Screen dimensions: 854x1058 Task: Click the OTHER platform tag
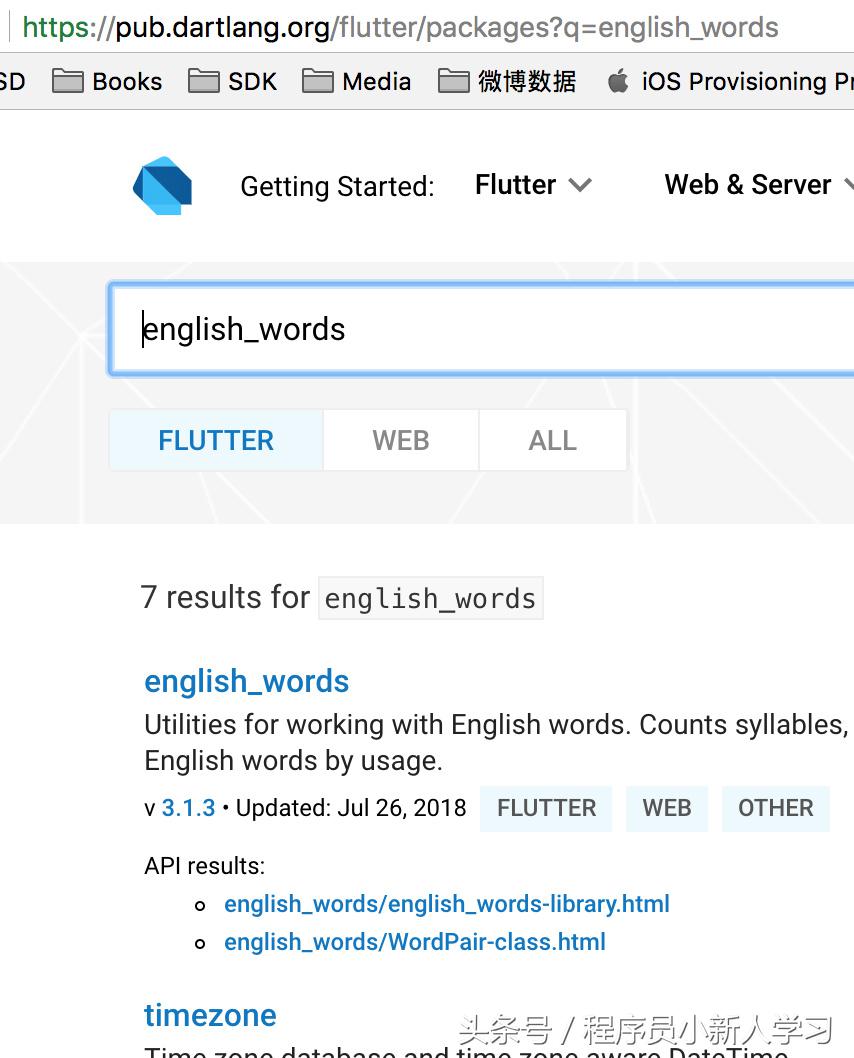[x=776, y=808]
